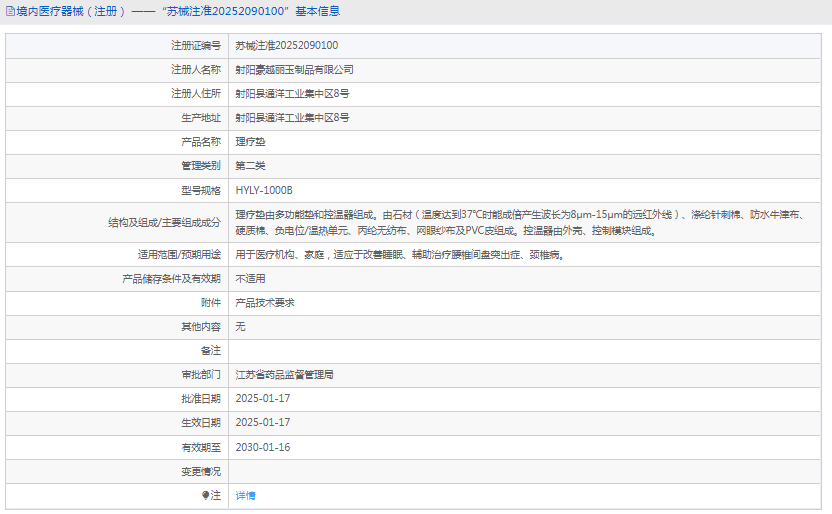This screenshot has width=832, height=514.
Task: Click the storage condition value 不适用
Action: (250, 278)
